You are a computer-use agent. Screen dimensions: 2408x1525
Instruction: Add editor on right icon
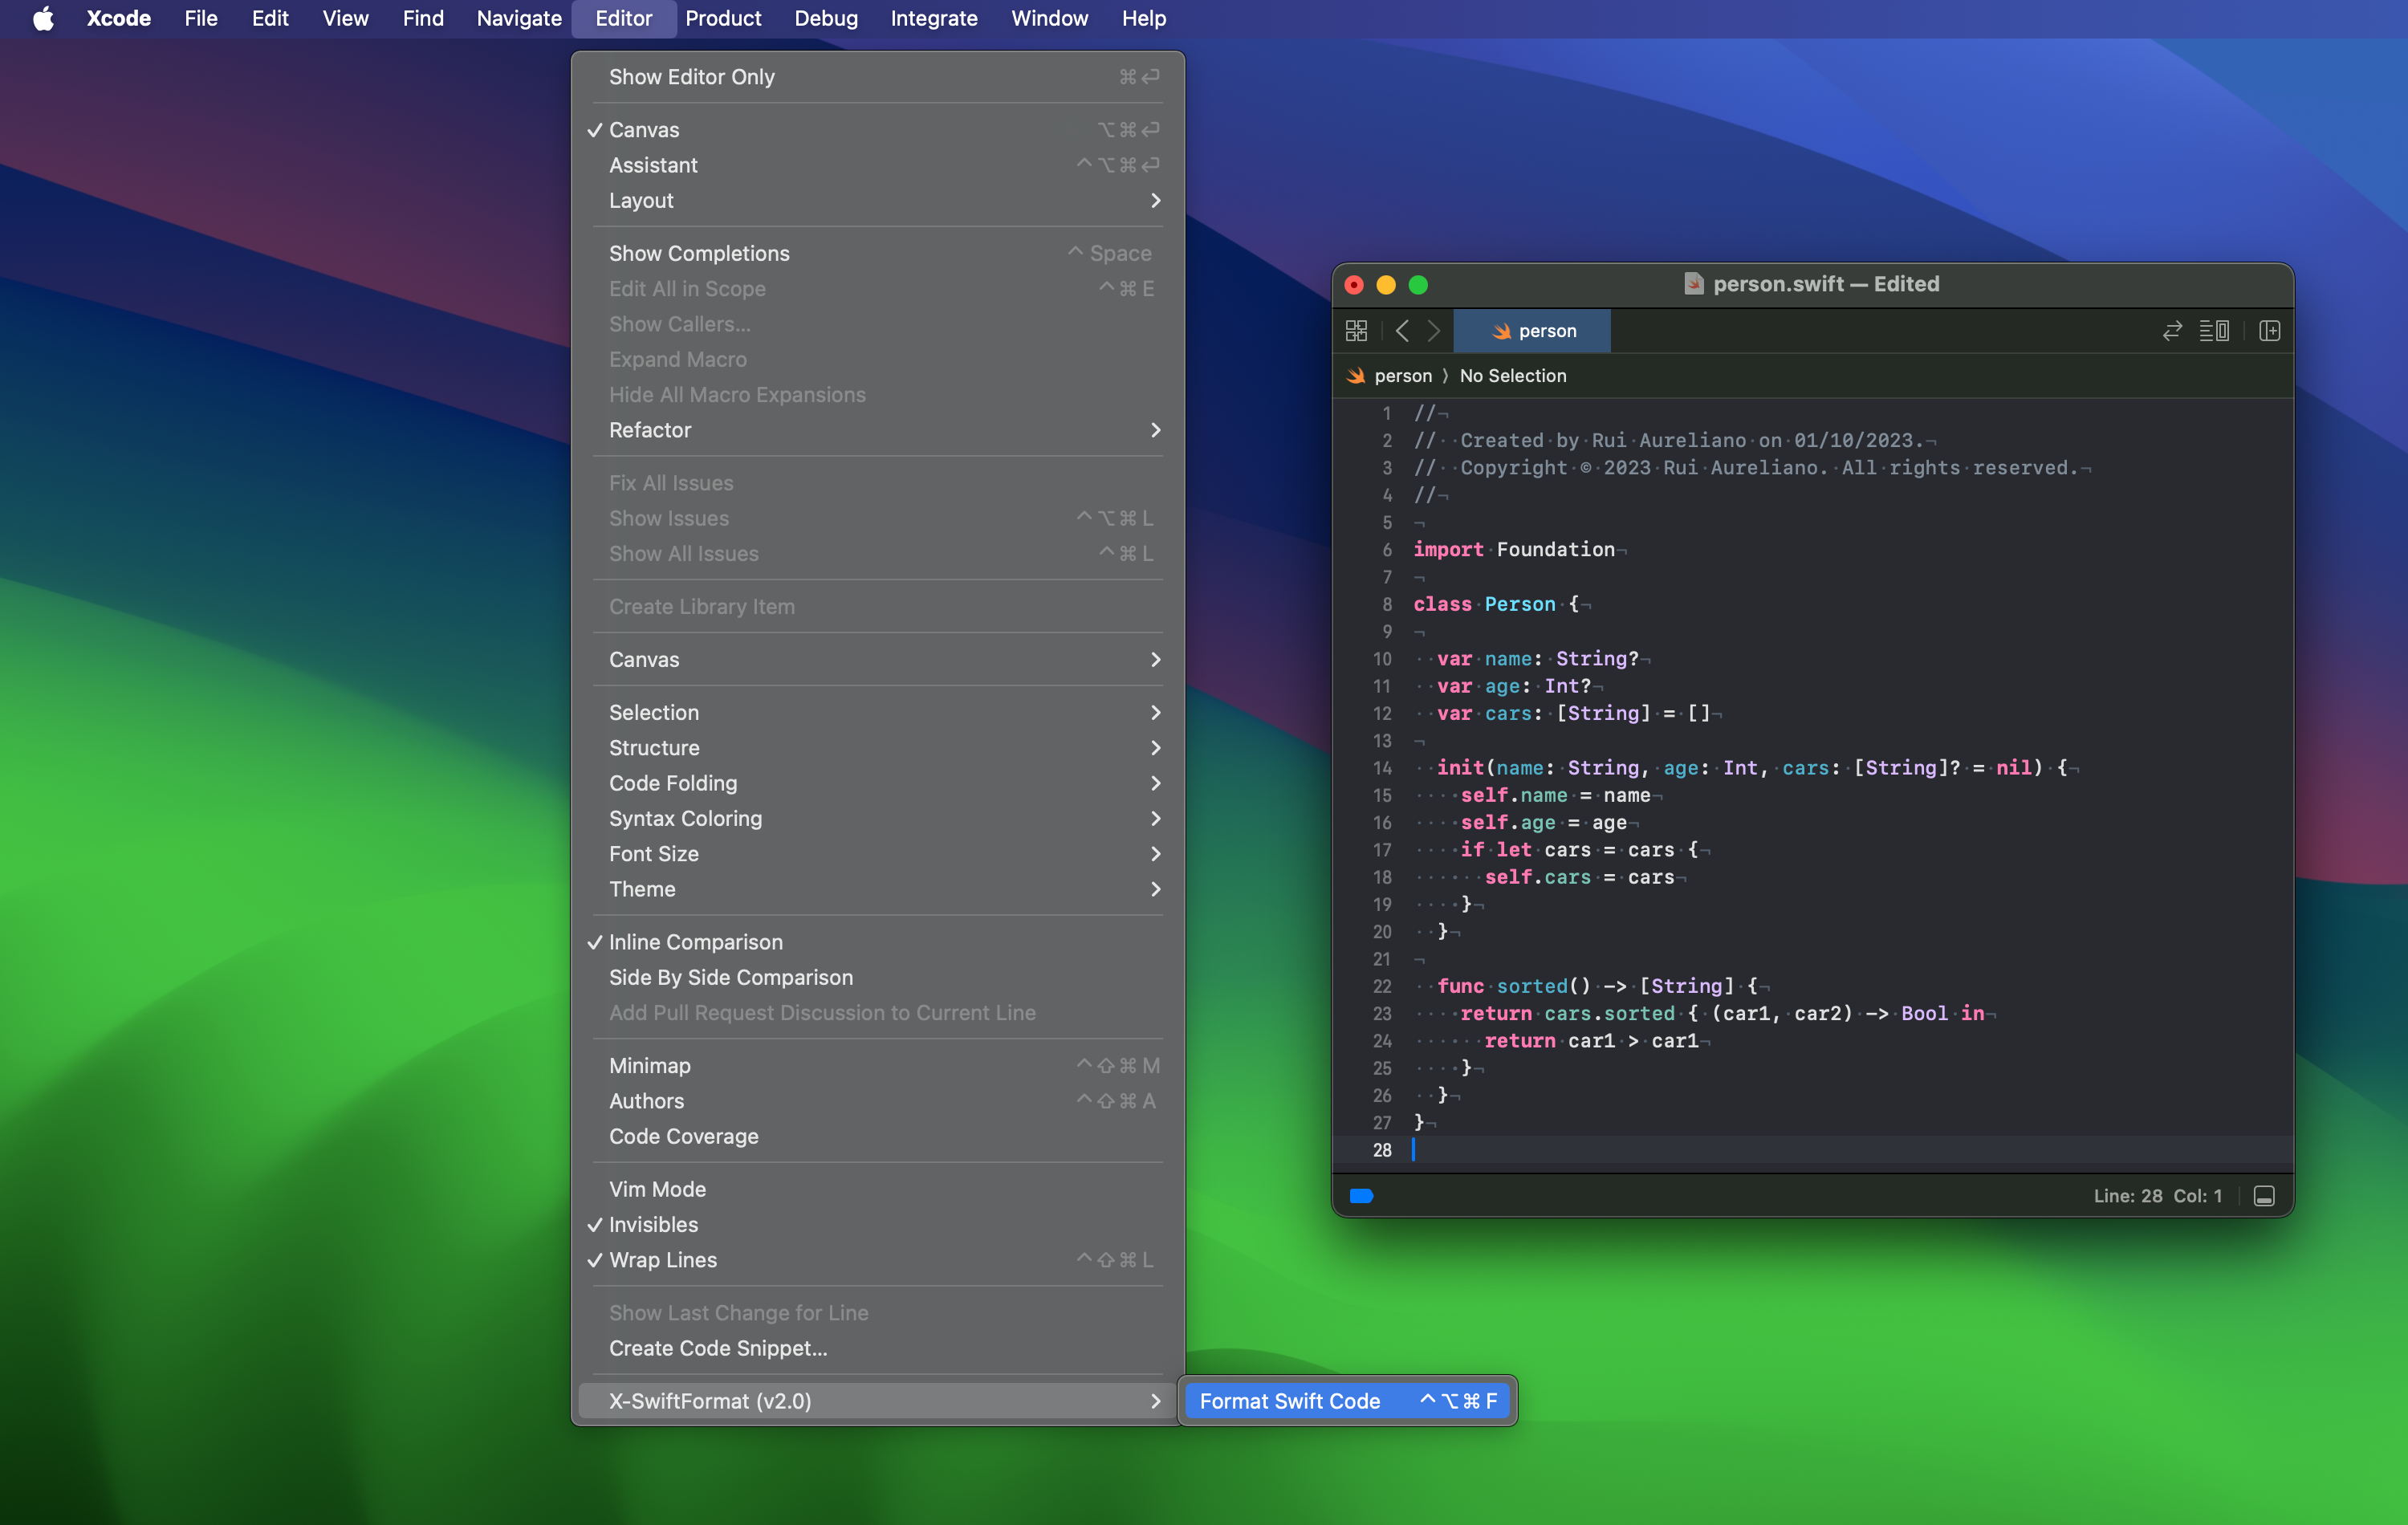point(2269,331)
